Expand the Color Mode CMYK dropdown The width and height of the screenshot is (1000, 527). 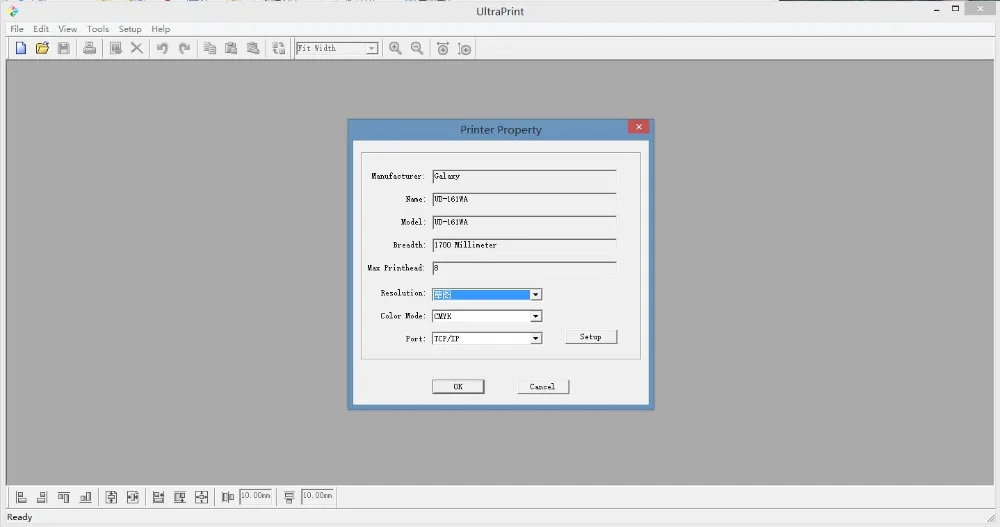tap(536, 316)
